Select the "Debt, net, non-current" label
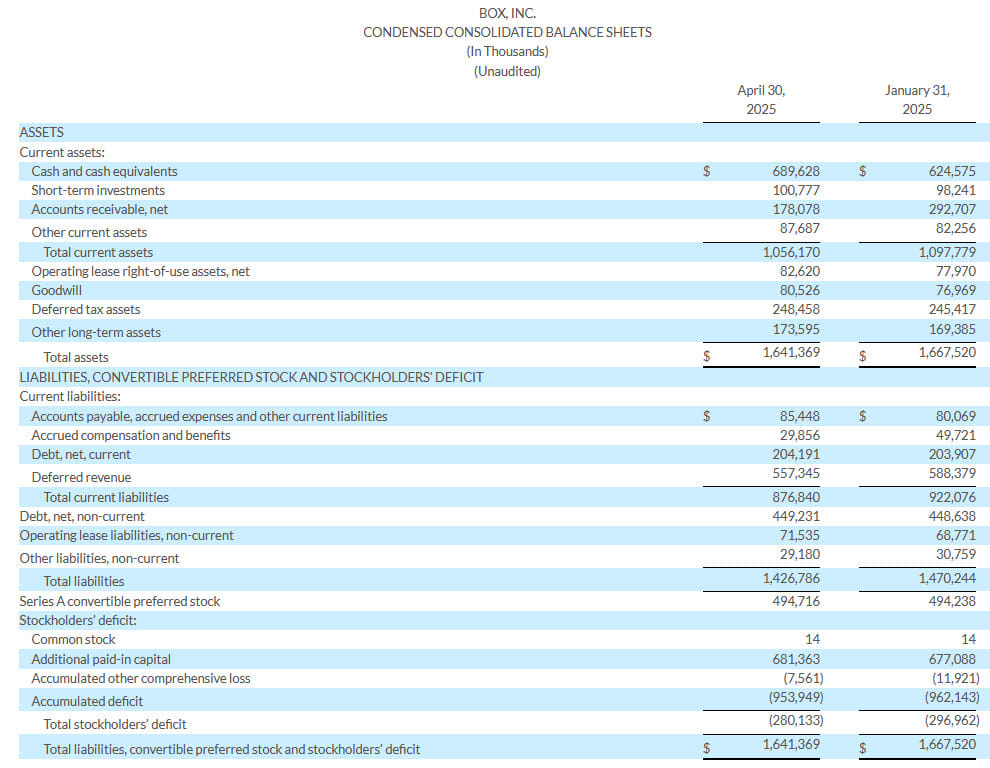The width and height of the screenshot is (990, 768). [x=81, y=516]
